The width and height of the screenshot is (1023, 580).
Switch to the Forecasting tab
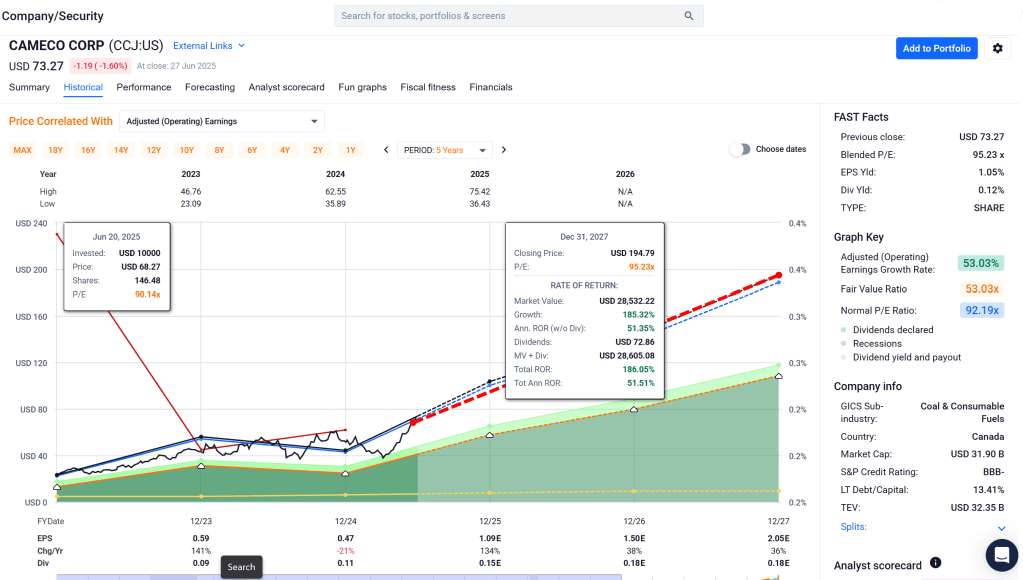click(210, 87)
